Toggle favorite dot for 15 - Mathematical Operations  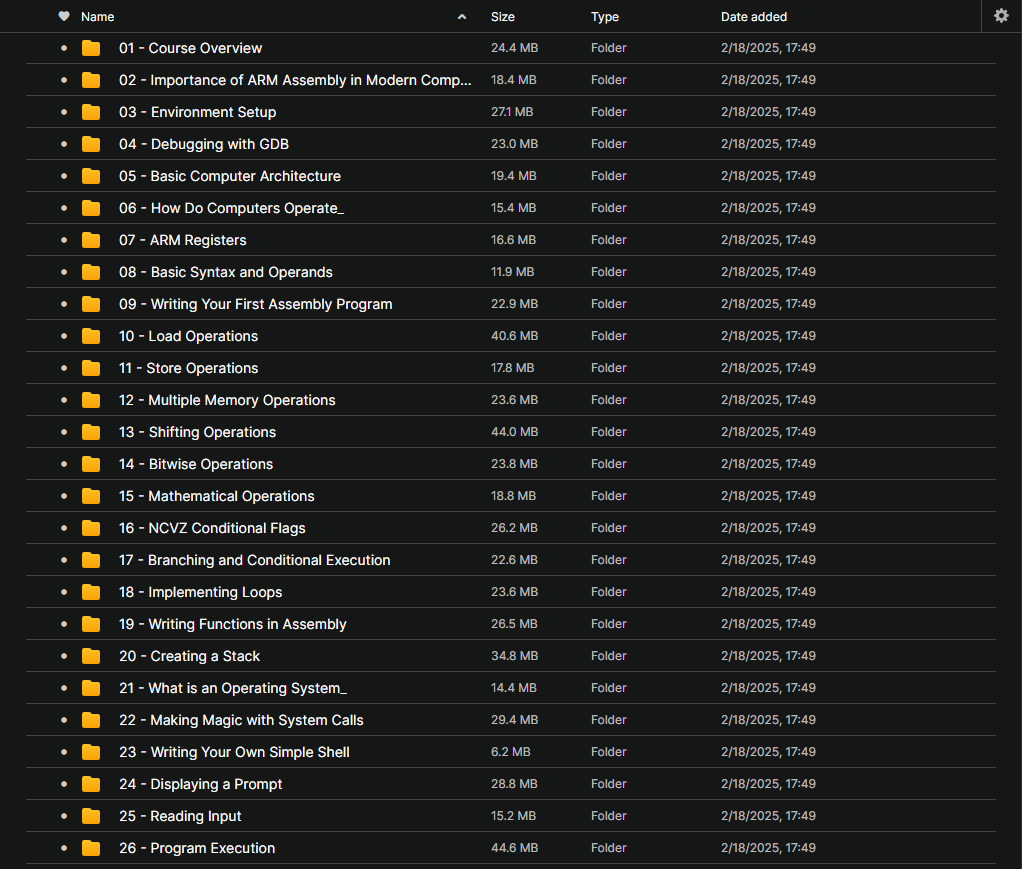click(x=64, y=496)
